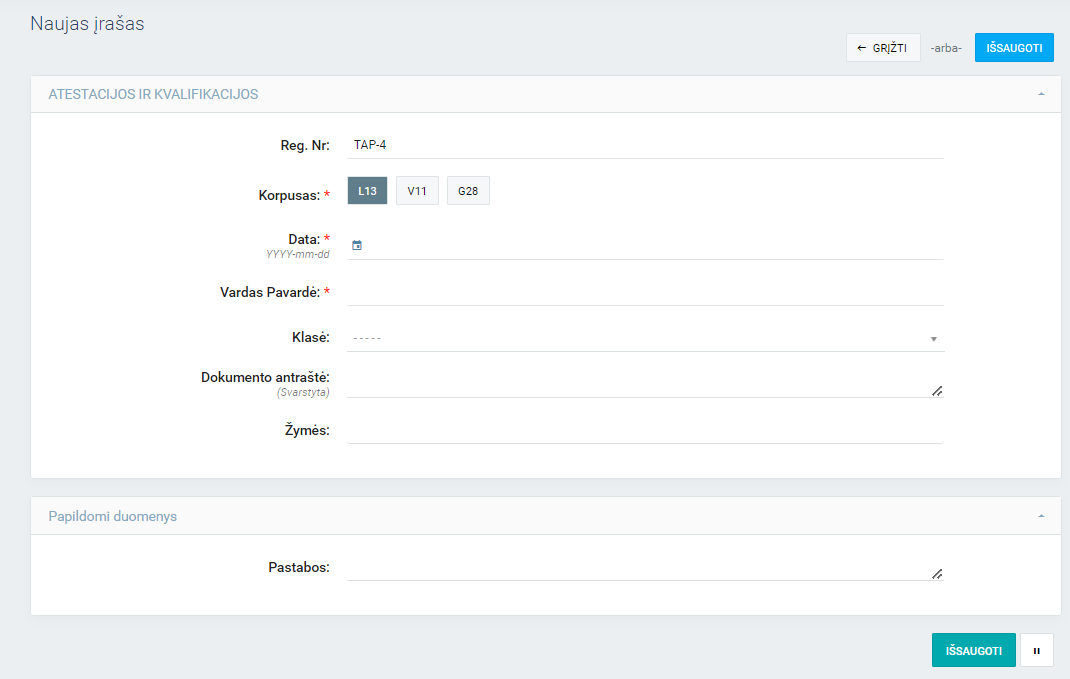This screenshot has height=679, width=1070.
Task: Click the calendar icon in the Data field
Action: (x=357, y=245)
